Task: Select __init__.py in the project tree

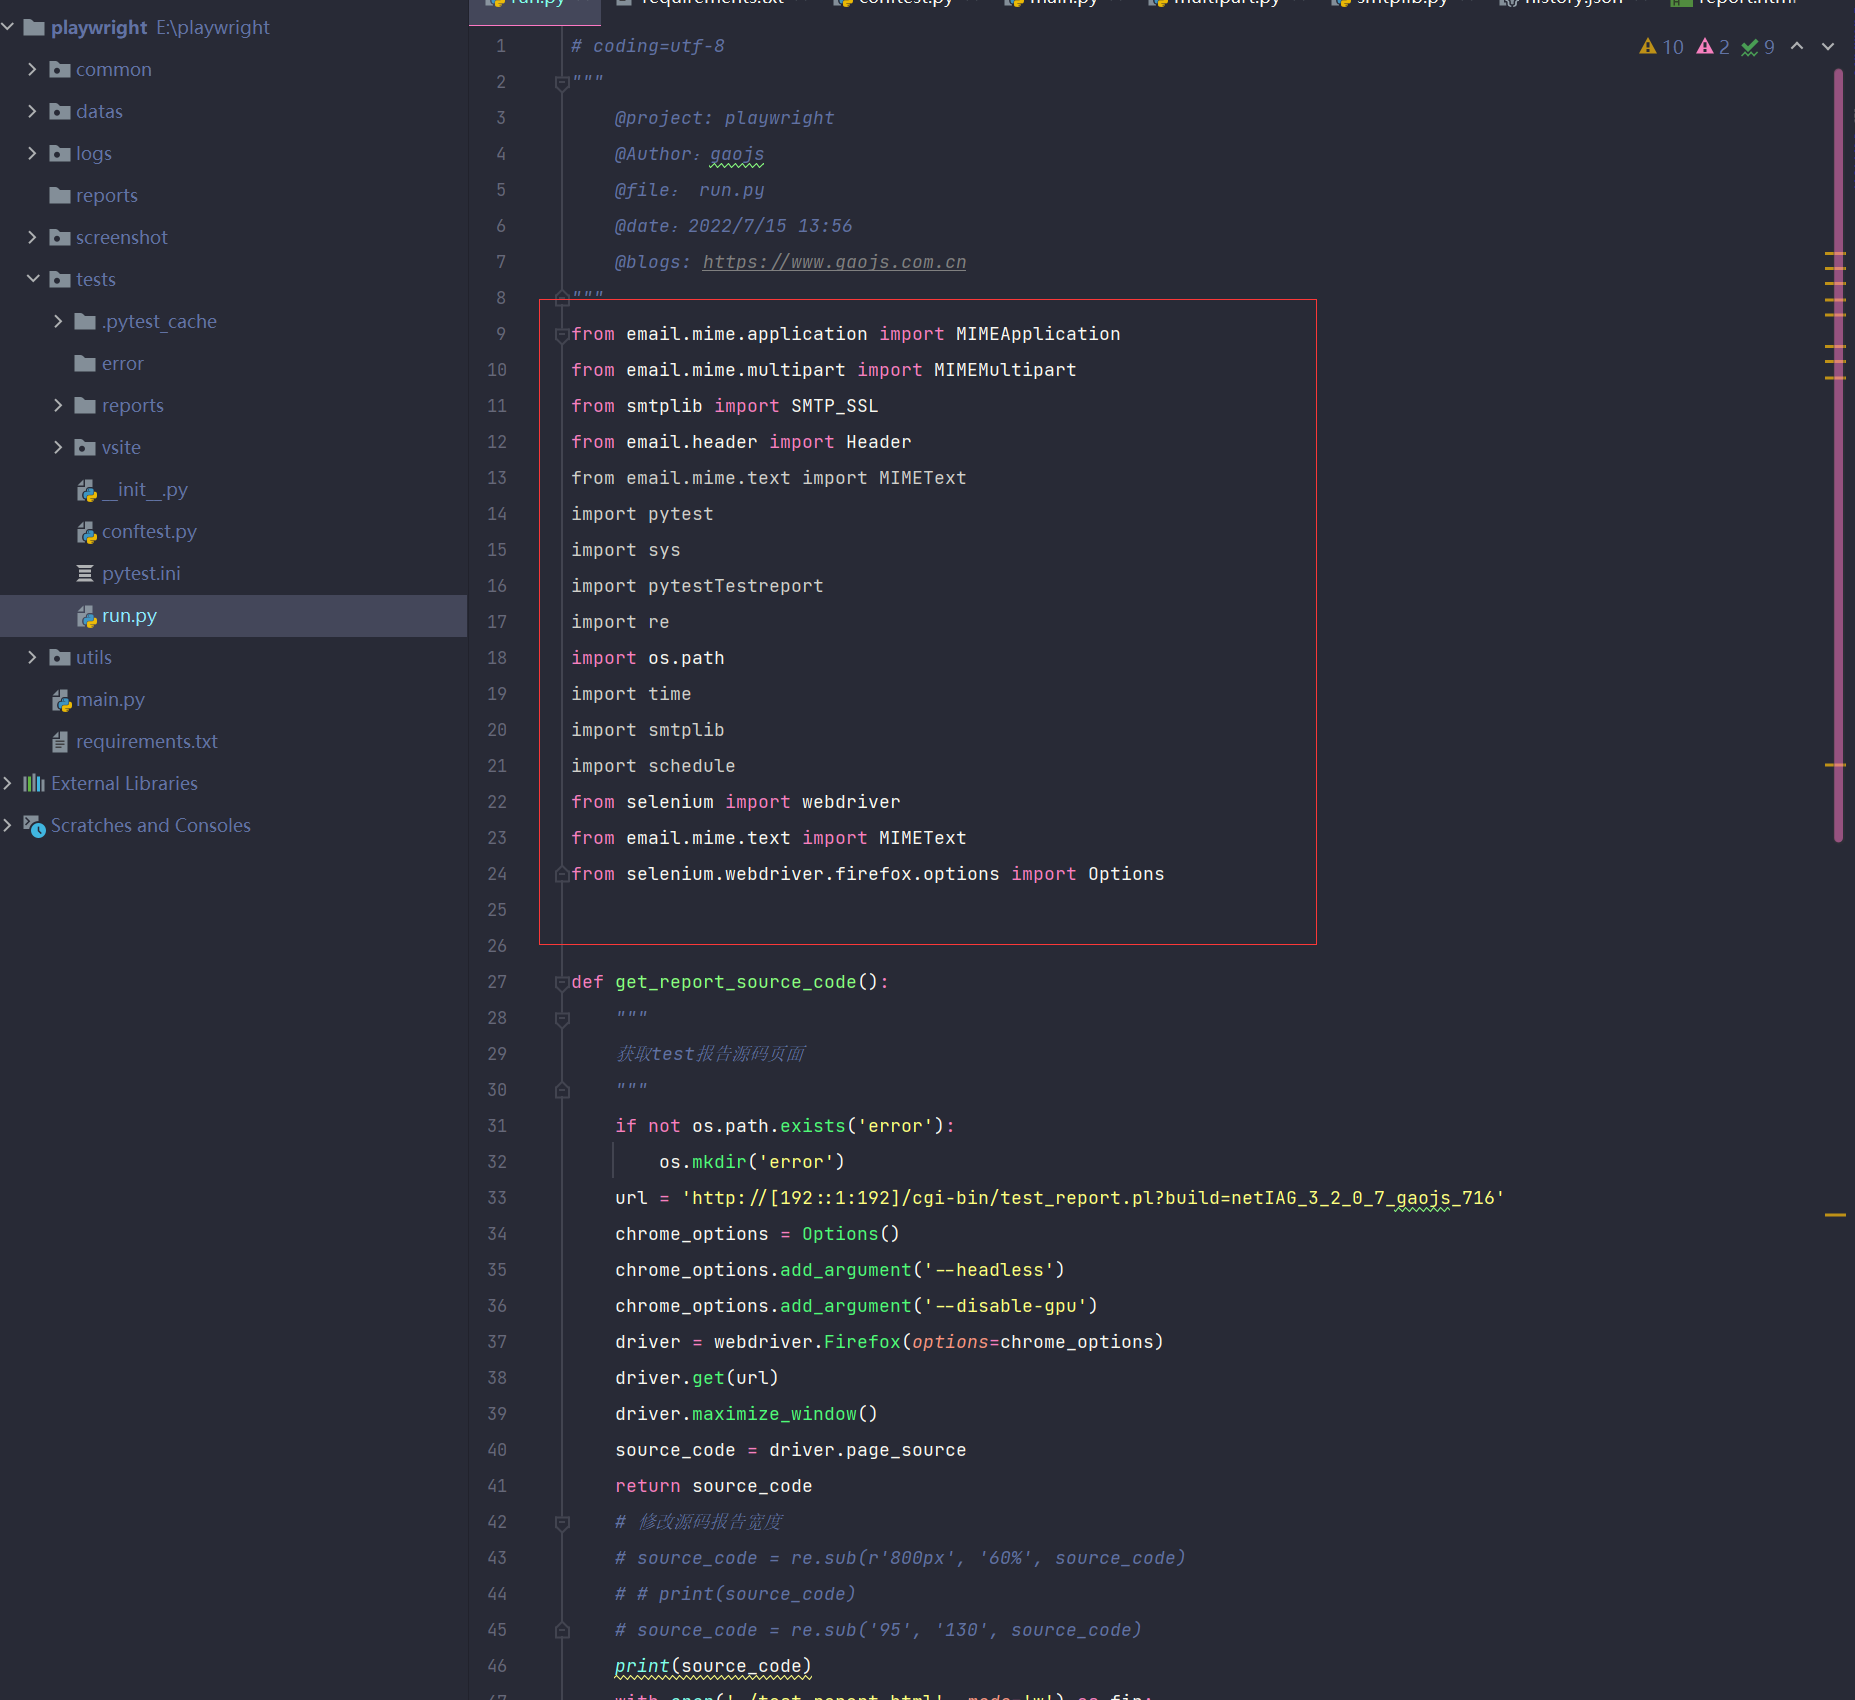Action: tap(145, 489)
